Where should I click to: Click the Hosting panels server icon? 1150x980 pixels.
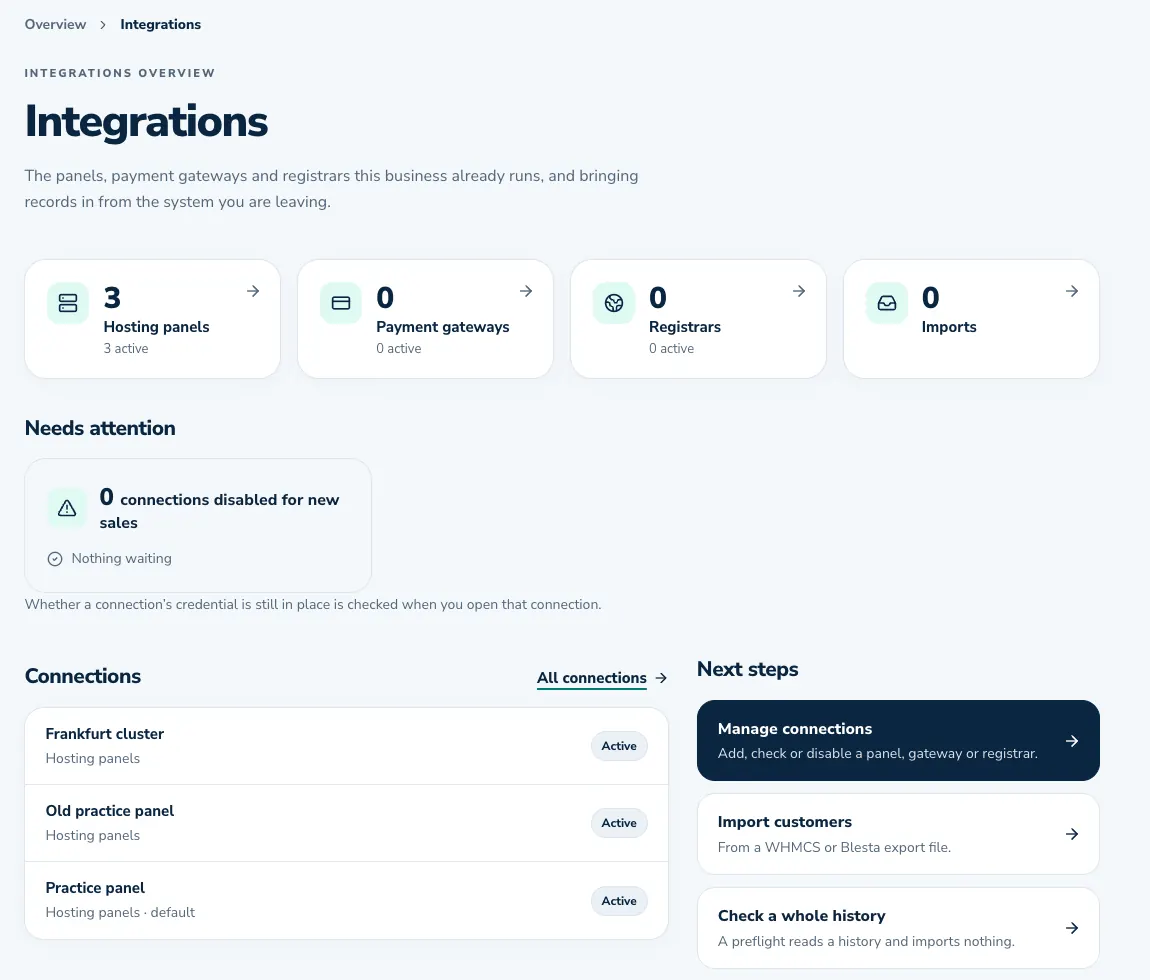(x=68, y=303)
